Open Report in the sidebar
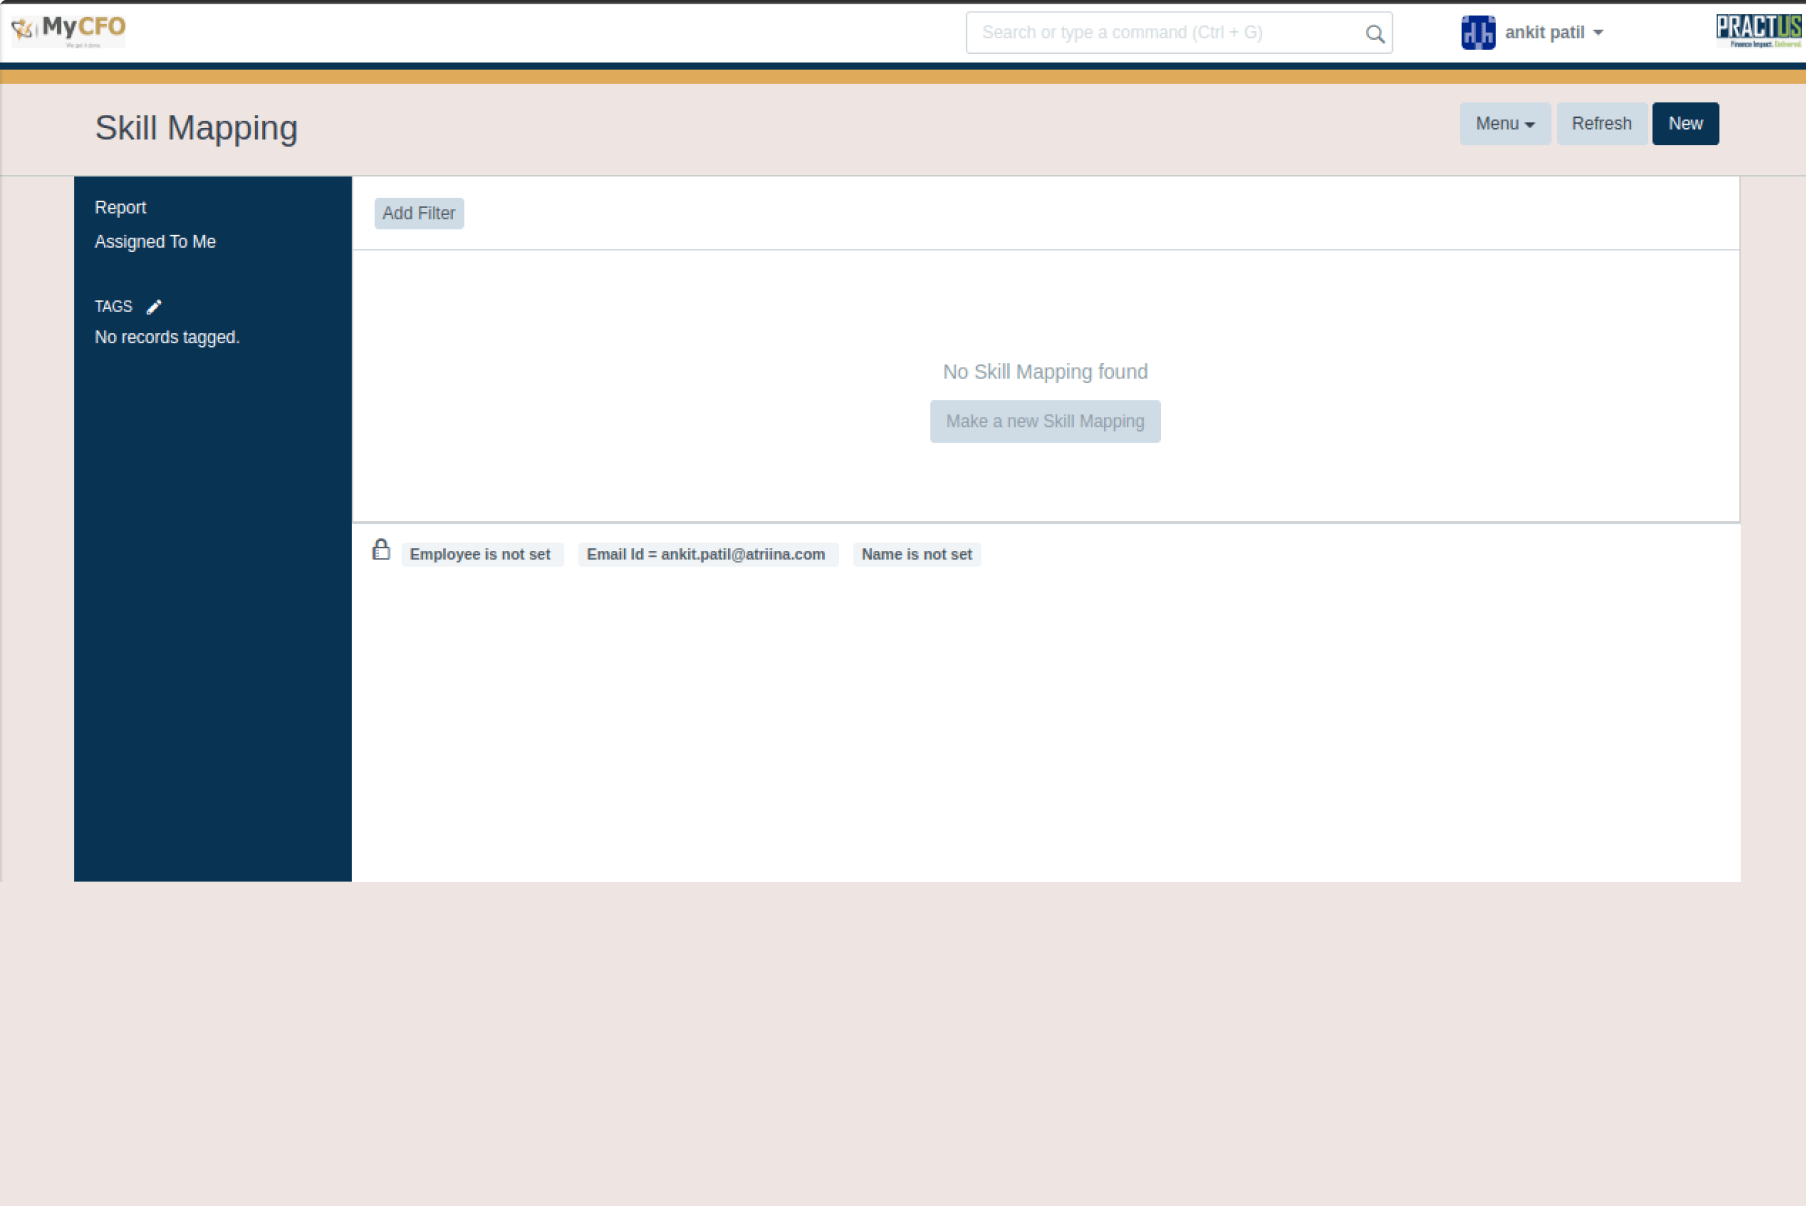The height and width of the screenshot is (1206, 1806). coord(120,208)
